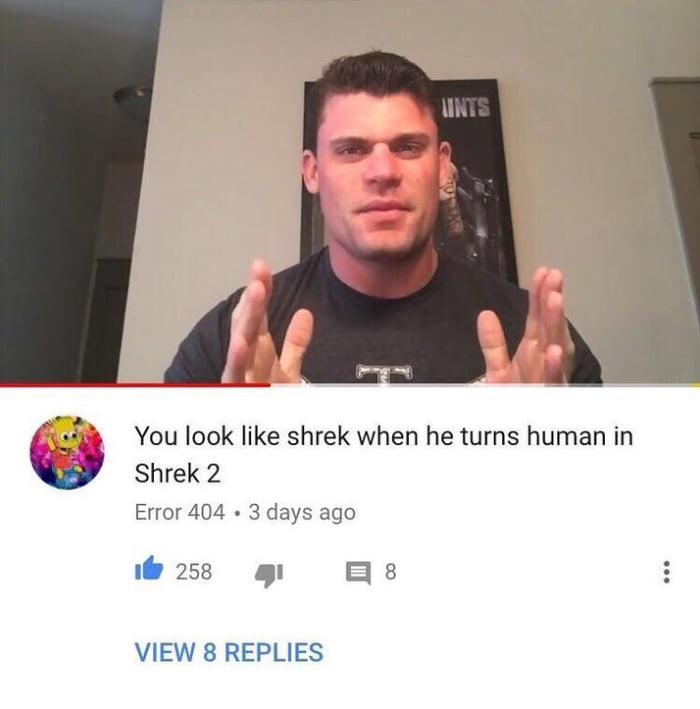
Task: Like the comment with thumbs-up icon
Action: coord(149,571)
